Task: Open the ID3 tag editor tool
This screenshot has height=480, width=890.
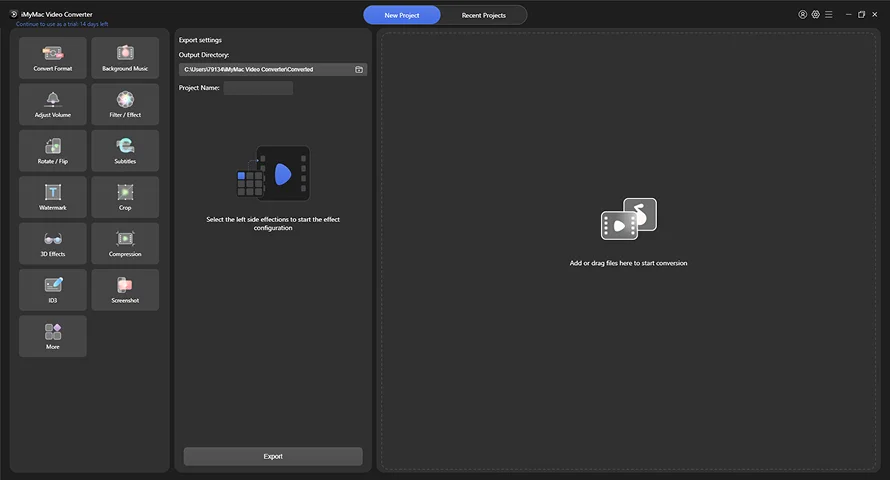Action: (x=53, y=290)
